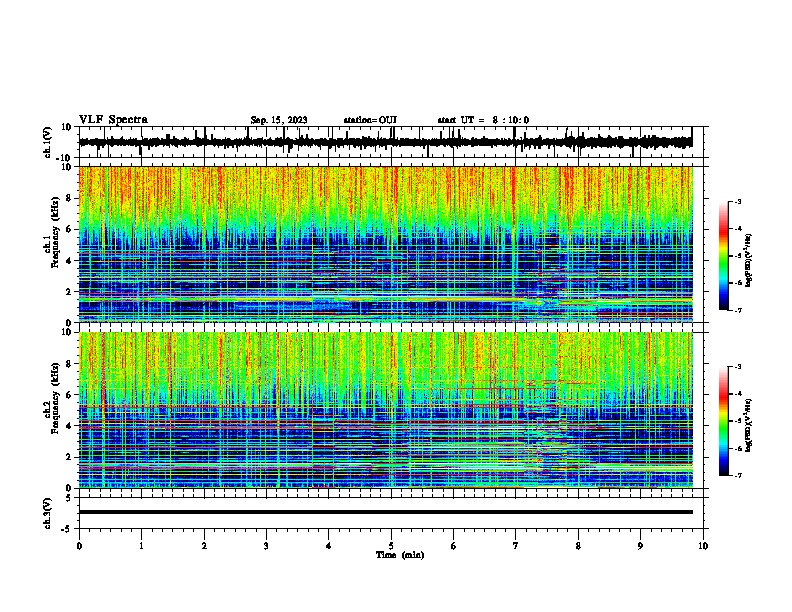Screen dimensions: 792x612
Task: Click the time axis tick '3'
Action: [x=266, y=546]
